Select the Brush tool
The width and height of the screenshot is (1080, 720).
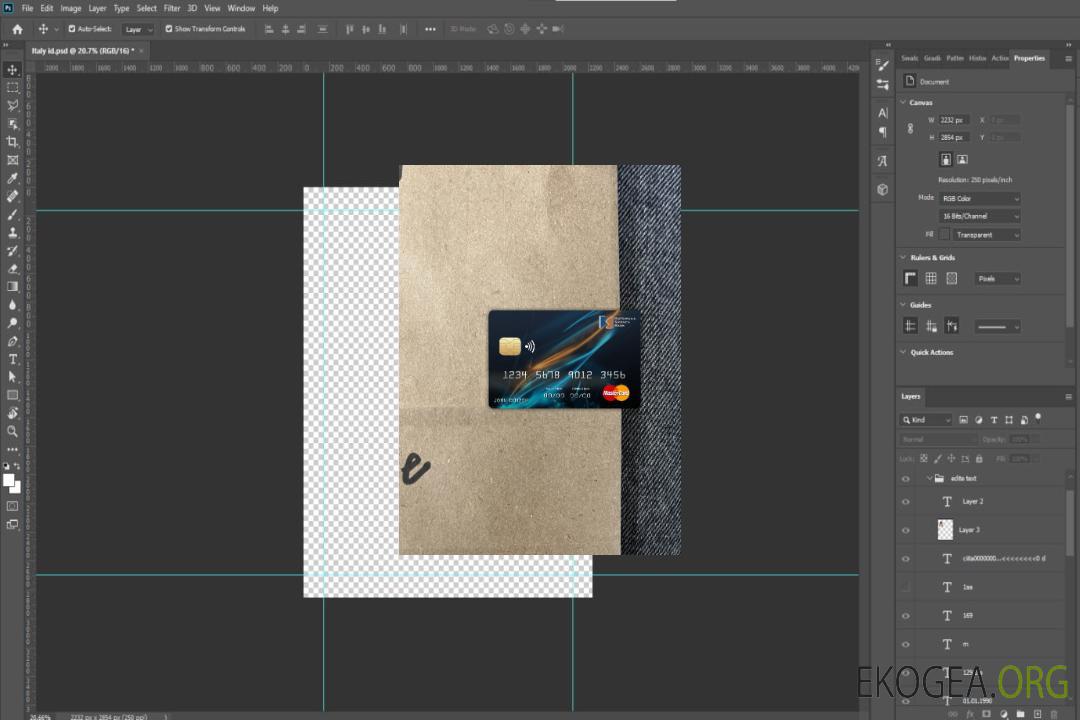tap(13, 214)
